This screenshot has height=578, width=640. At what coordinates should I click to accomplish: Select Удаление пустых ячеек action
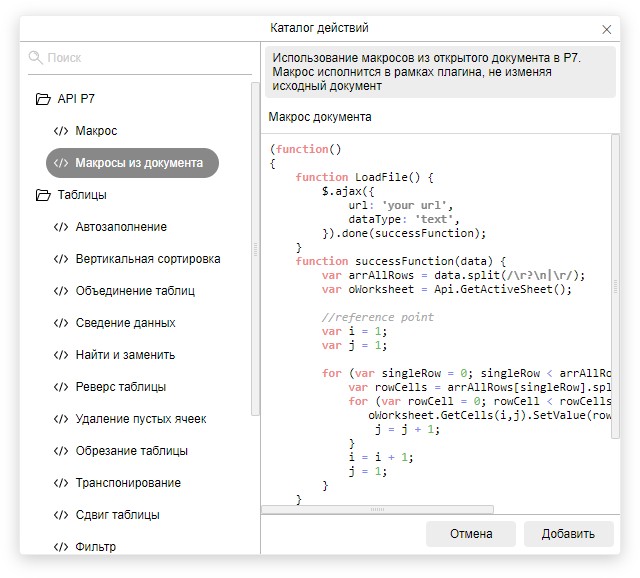pos(141,419)
